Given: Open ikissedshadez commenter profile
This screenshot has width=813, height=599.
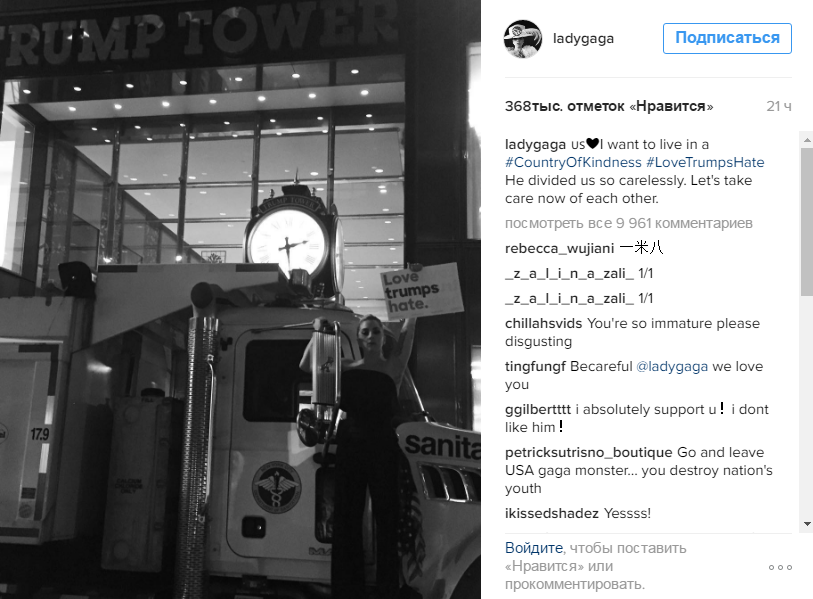Looking at the screenshot, I should [552, 513].
